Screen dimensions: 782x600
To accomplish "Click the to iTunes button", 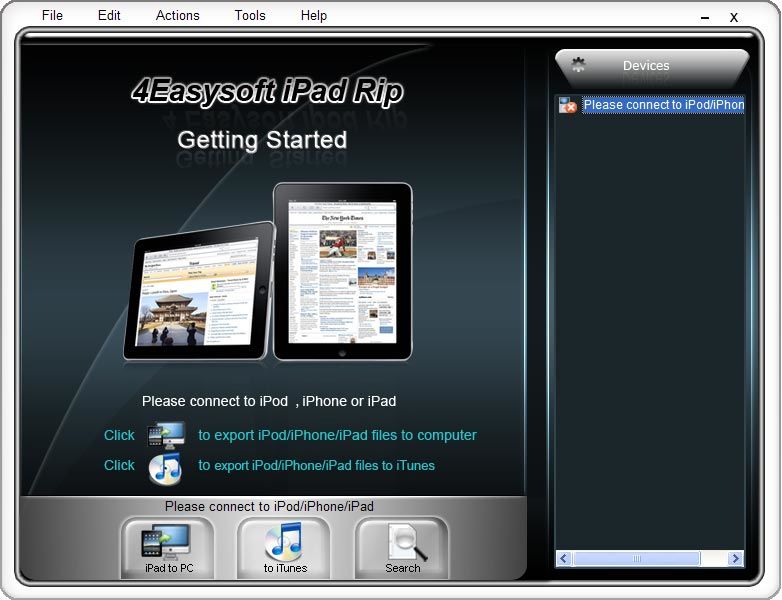I will [x=284, y=548].
